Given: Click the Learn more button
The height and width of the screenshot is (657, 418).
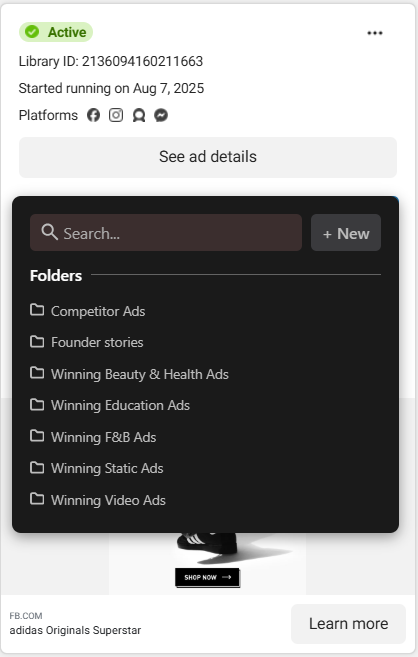Looking at the screenshot, I should click(348, 624).
